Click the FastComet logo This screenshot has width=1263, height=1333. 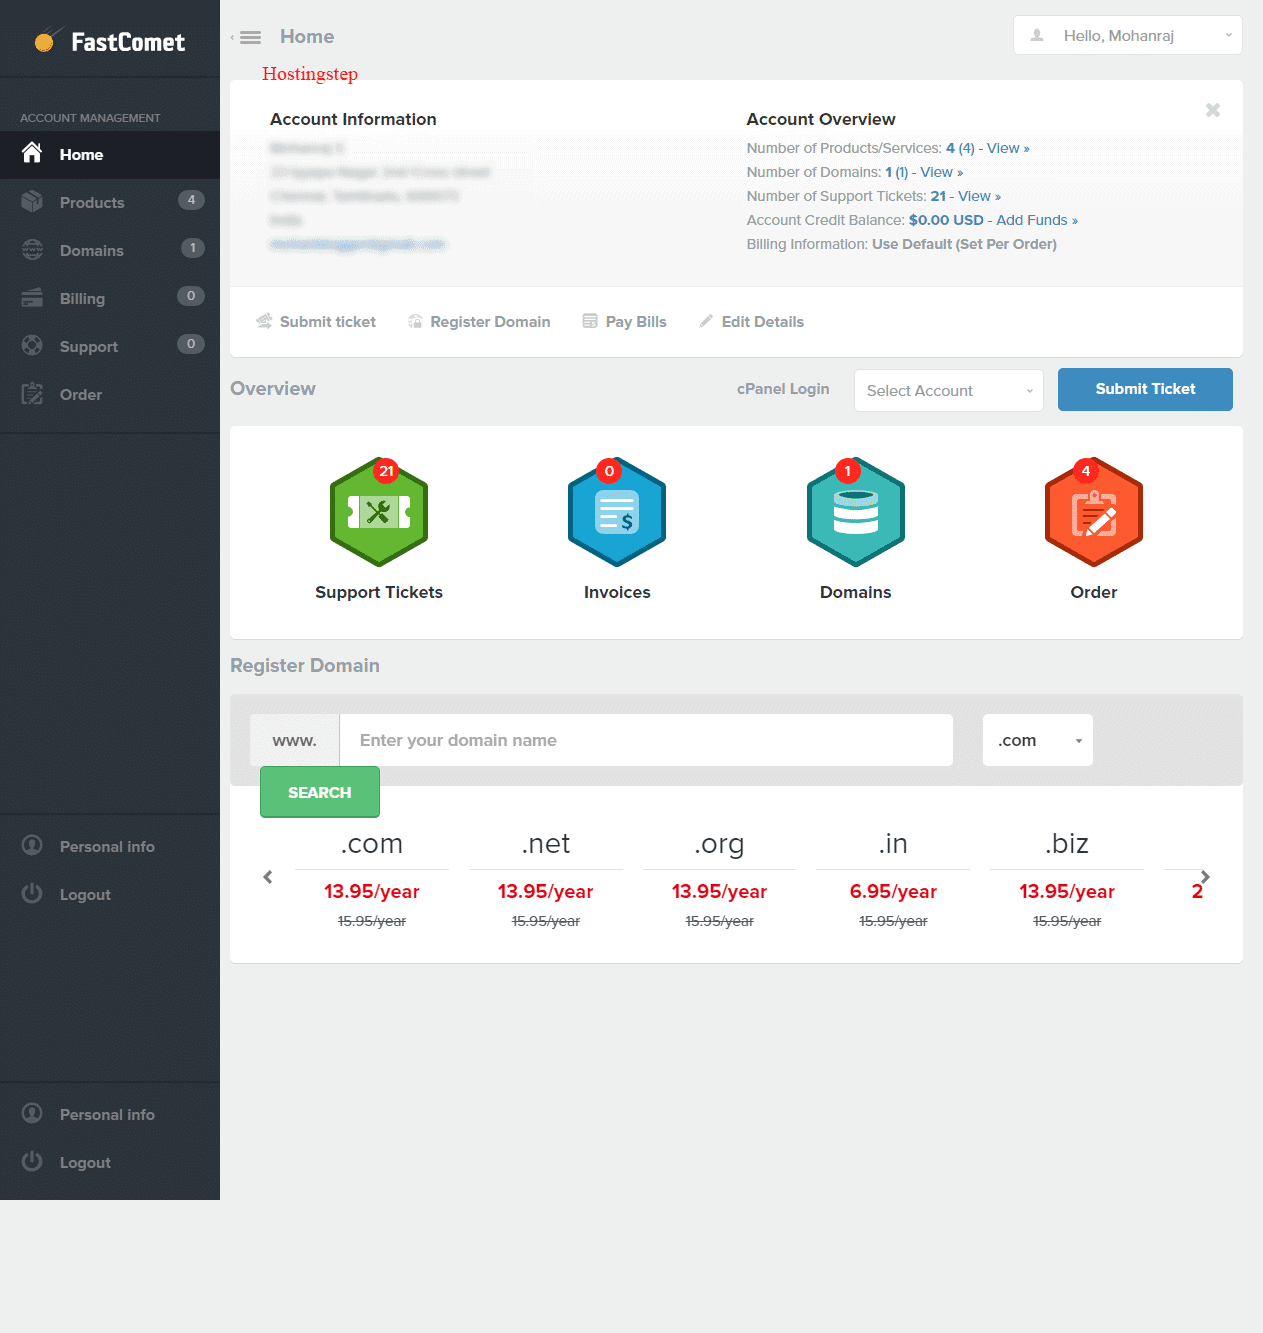(x=109, y=41)
